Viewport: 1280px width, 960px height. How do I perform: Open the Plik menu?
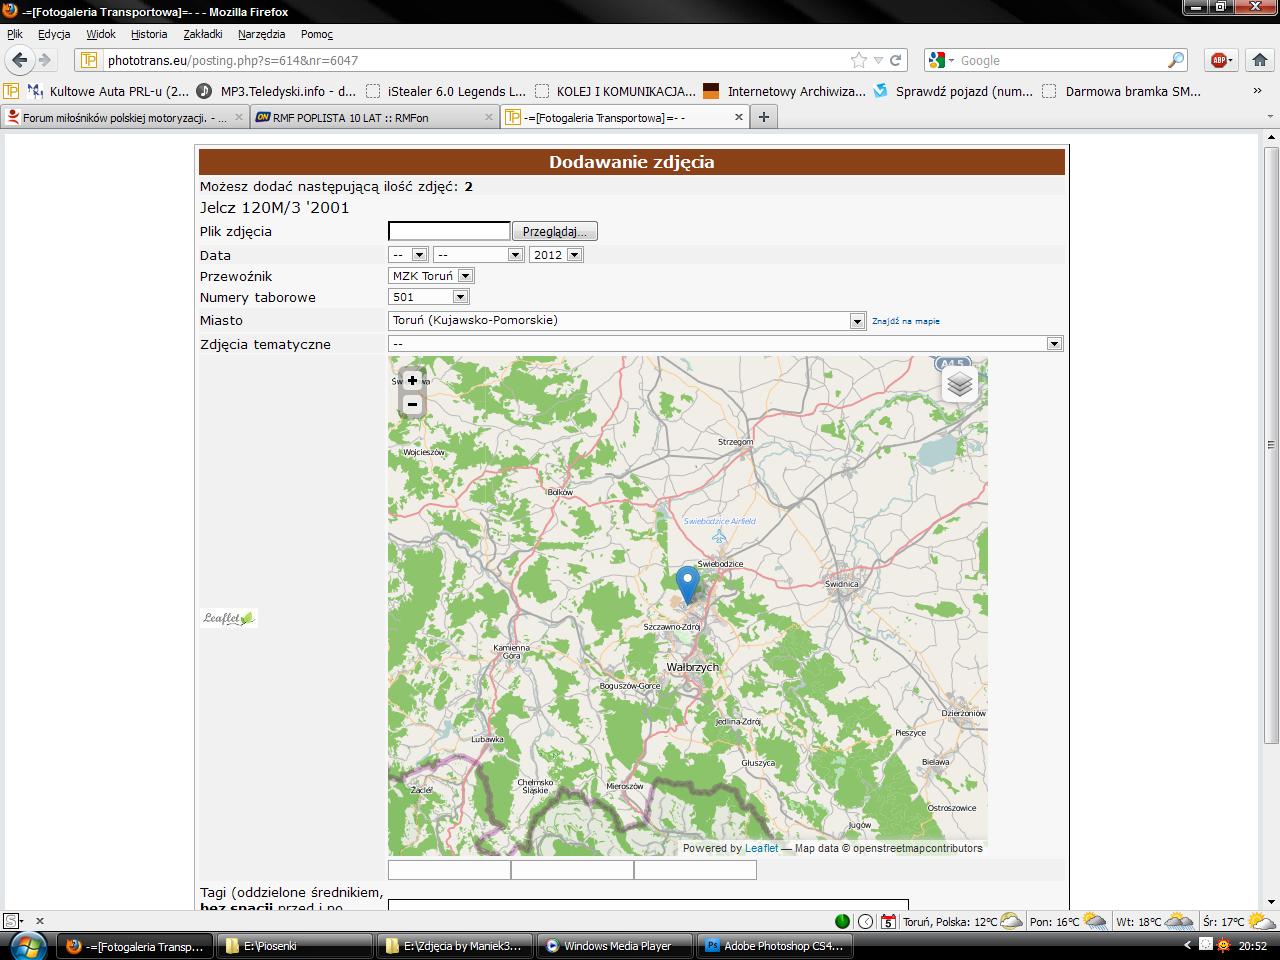coord(14,34)
